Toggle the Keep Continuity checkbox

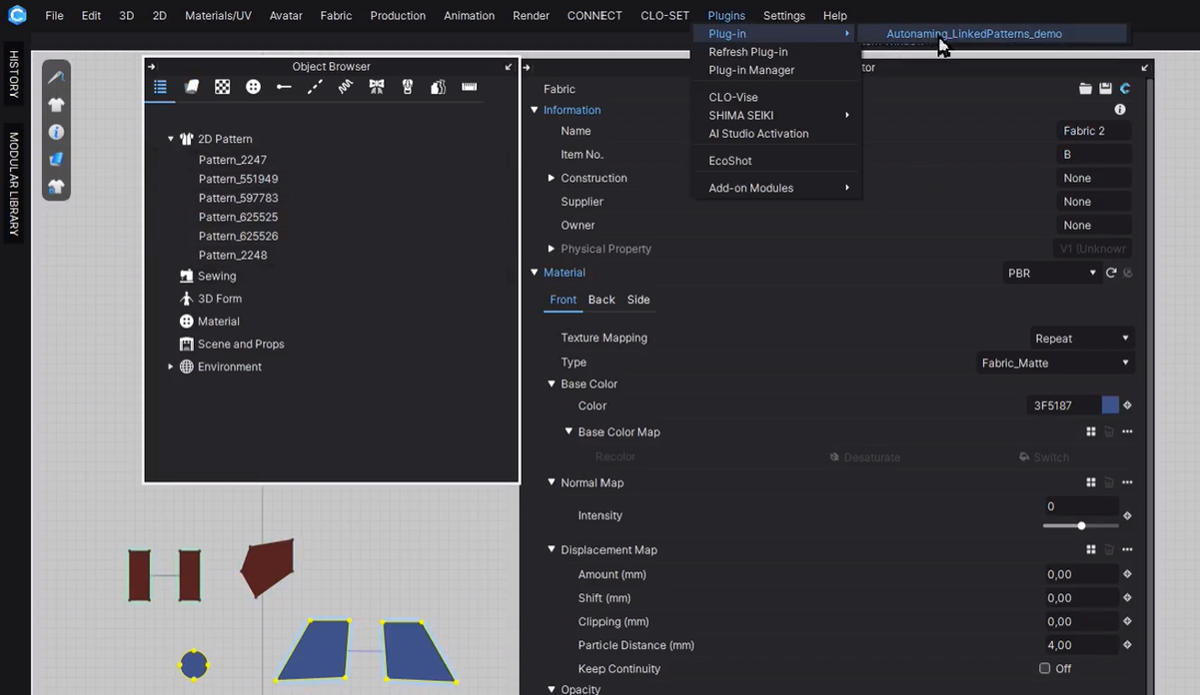click(1045, 668)
